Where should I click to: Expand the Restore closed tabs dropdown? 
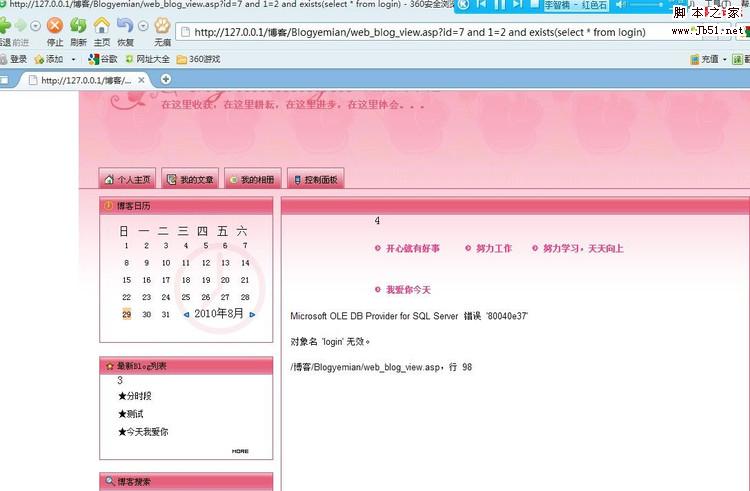143,26
